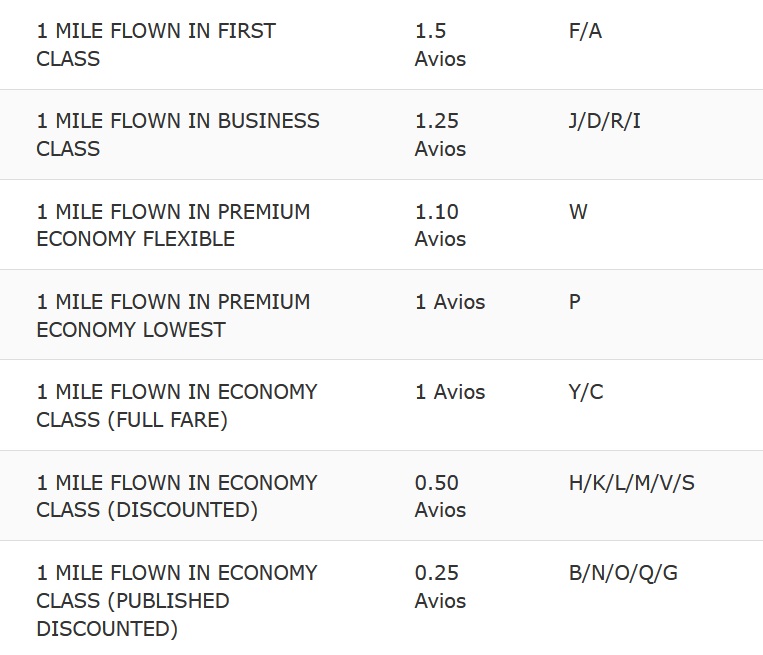
Task: Select the 1 Avios value beside code Y/C
Action: [450, 392]
